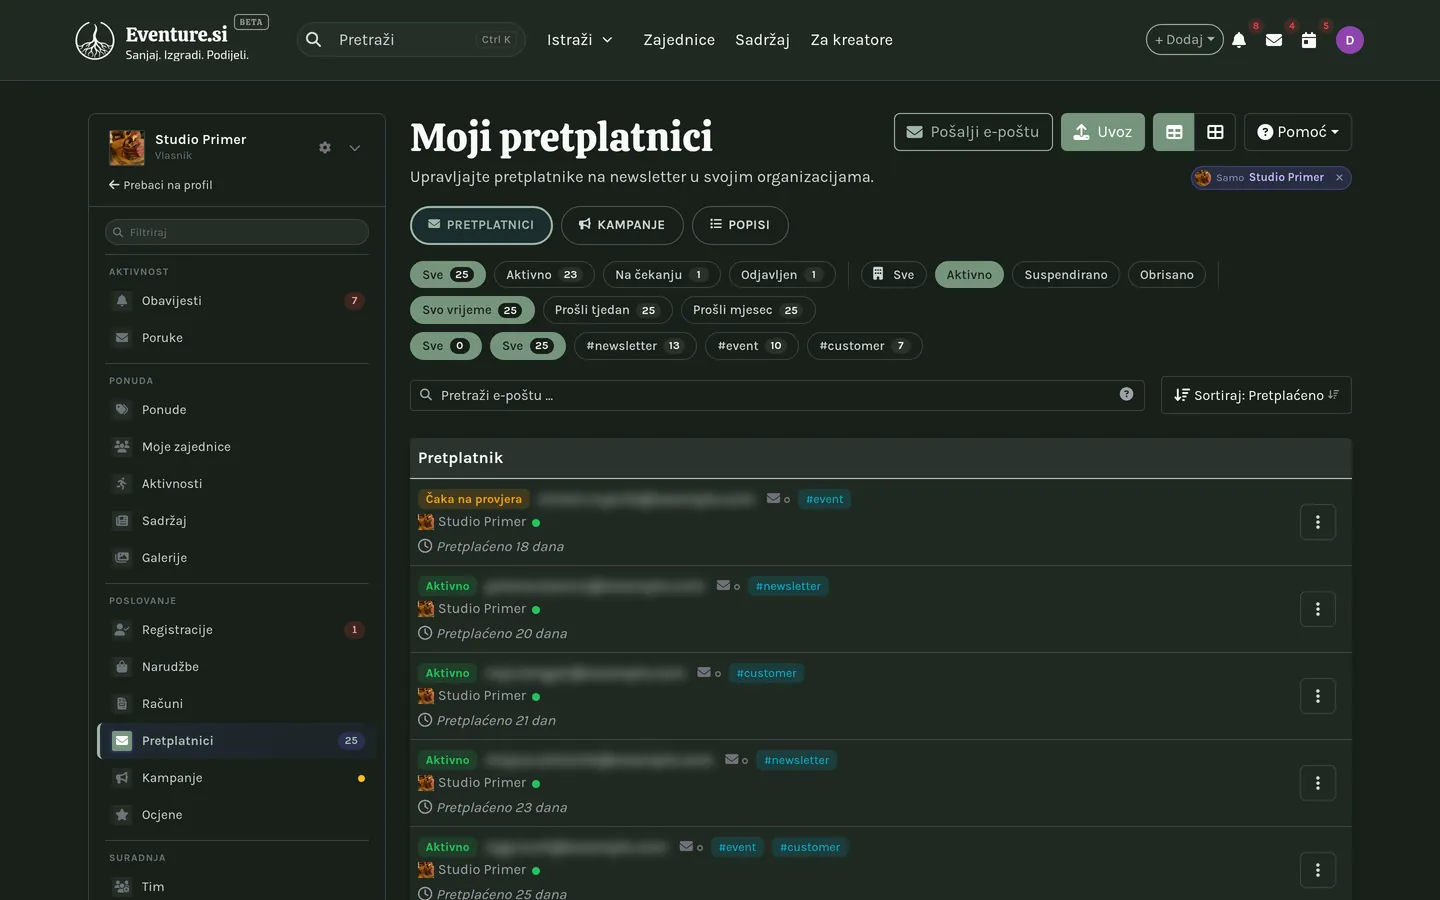Screen dimensions: 1440x900
Task: Filter by #customer tag with 7
Action: click(x=865, y=346)
